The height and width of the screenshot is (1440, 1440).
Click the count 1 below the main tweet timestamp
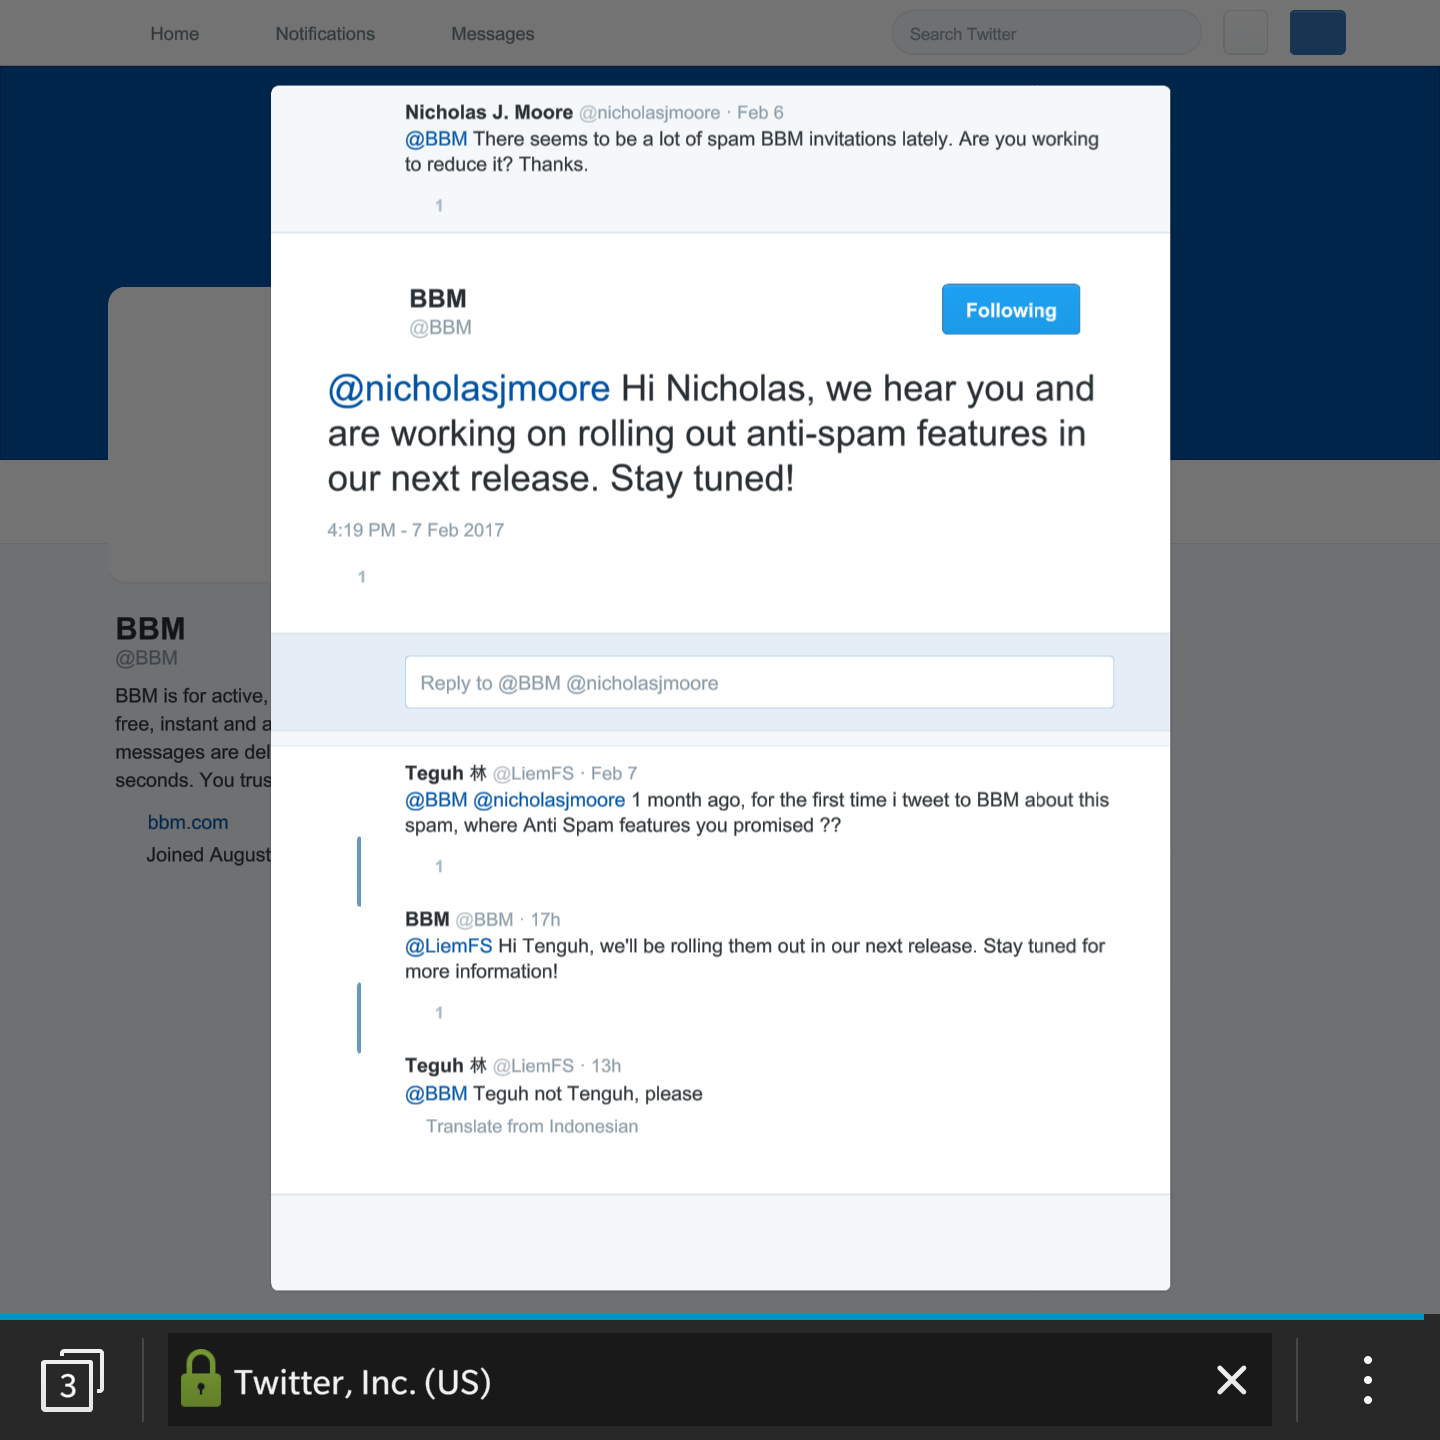pos(362,577)
